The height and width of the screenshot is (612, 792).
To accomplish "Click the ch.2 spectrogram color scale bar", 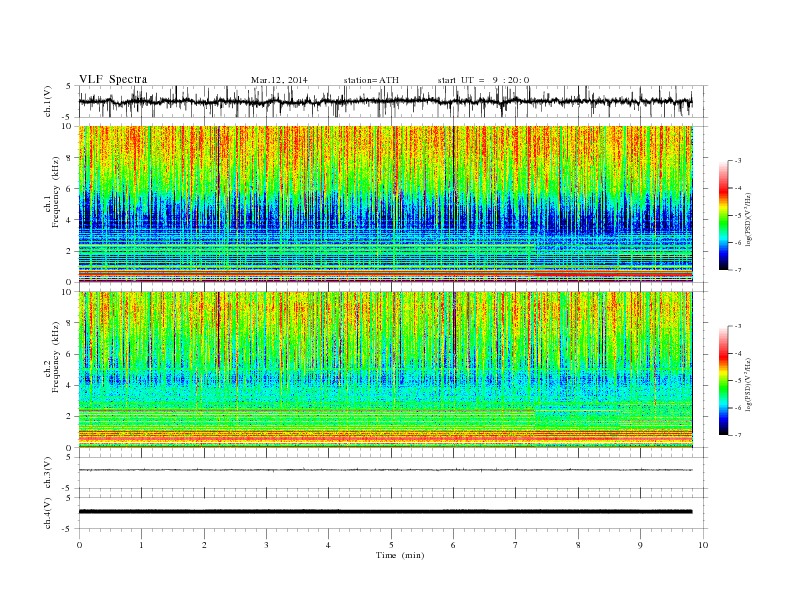I will 723,380.
